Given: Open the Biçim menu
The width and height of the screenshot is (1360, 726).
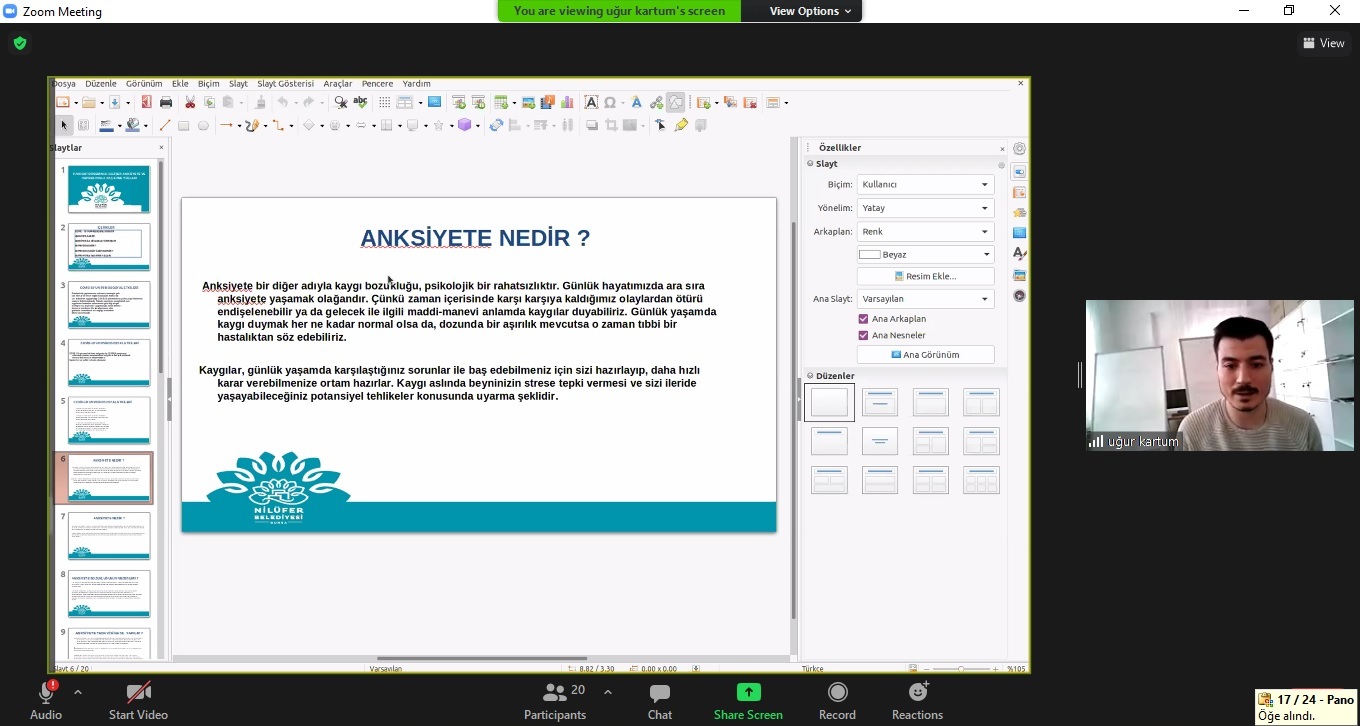Looking at the screenshot, I should point(208,84).
